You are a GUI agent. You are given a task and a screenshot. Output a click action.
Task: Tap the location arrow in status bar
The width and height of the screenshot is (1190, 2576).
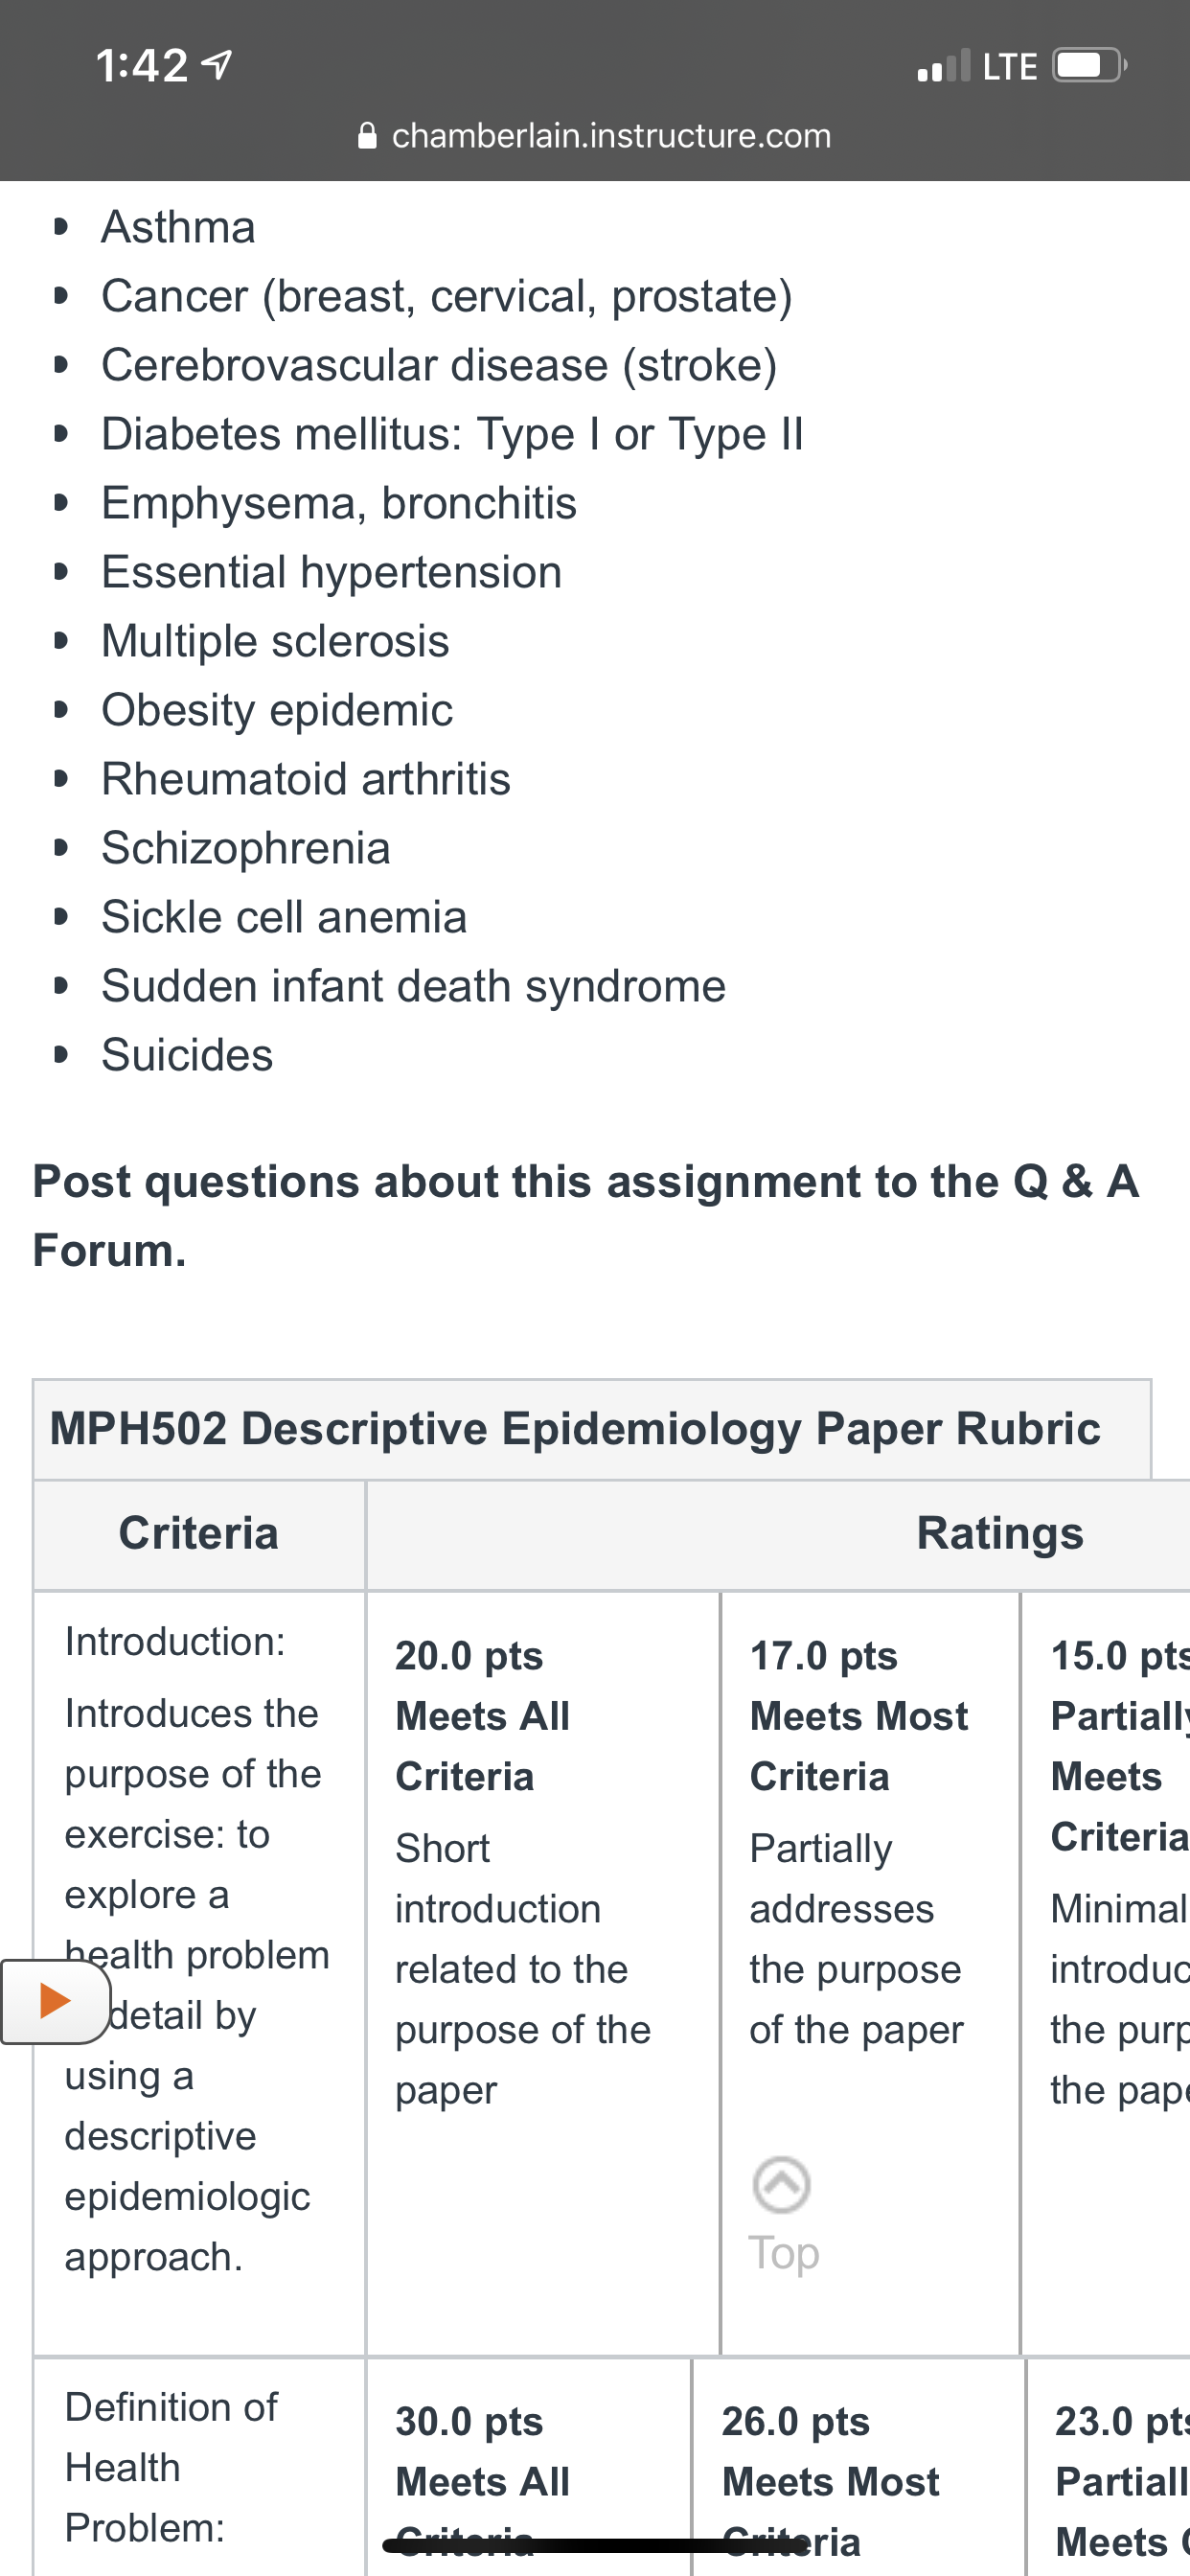pos(217,66)
